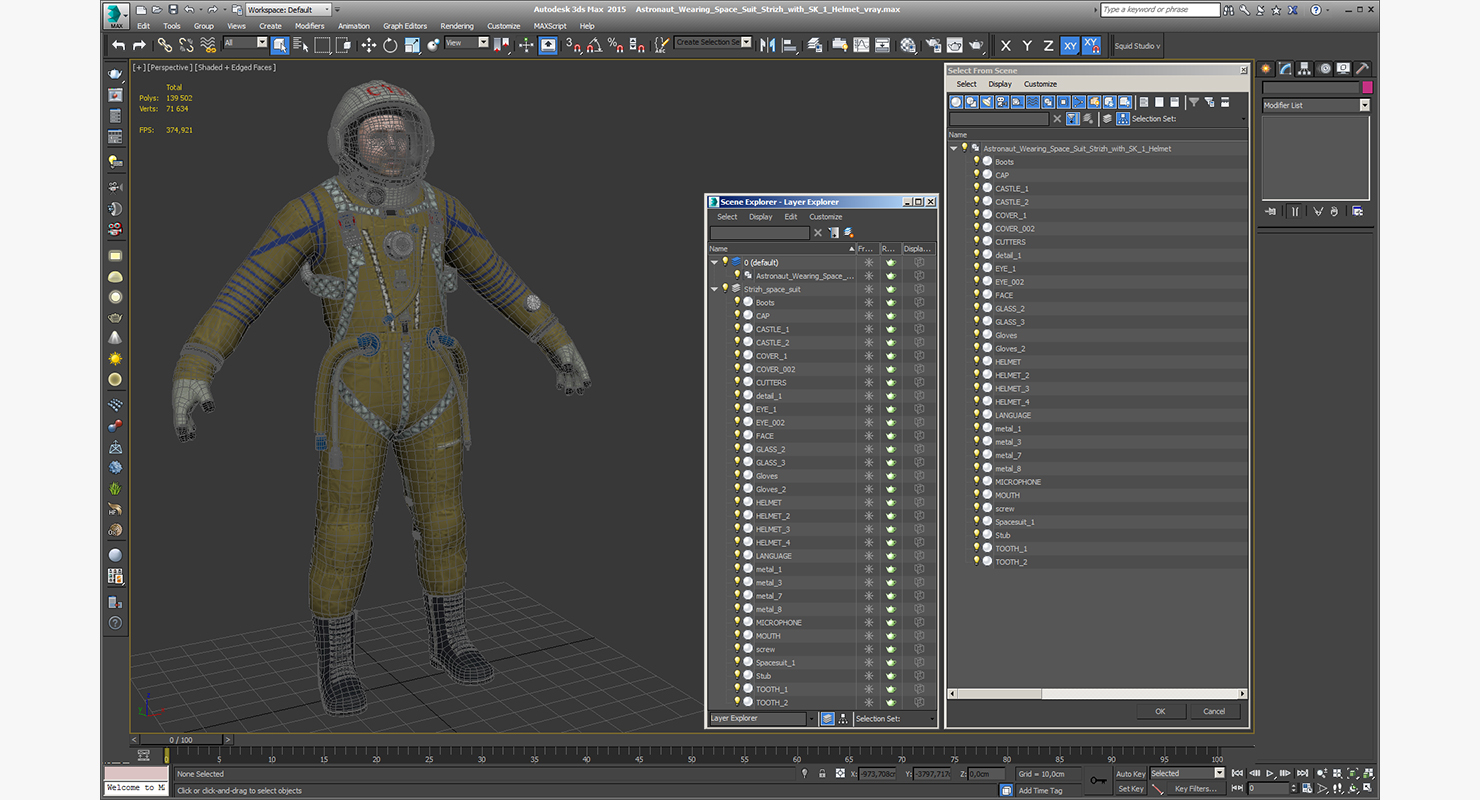Open the MAXScript menu

[x=550, y=26]
